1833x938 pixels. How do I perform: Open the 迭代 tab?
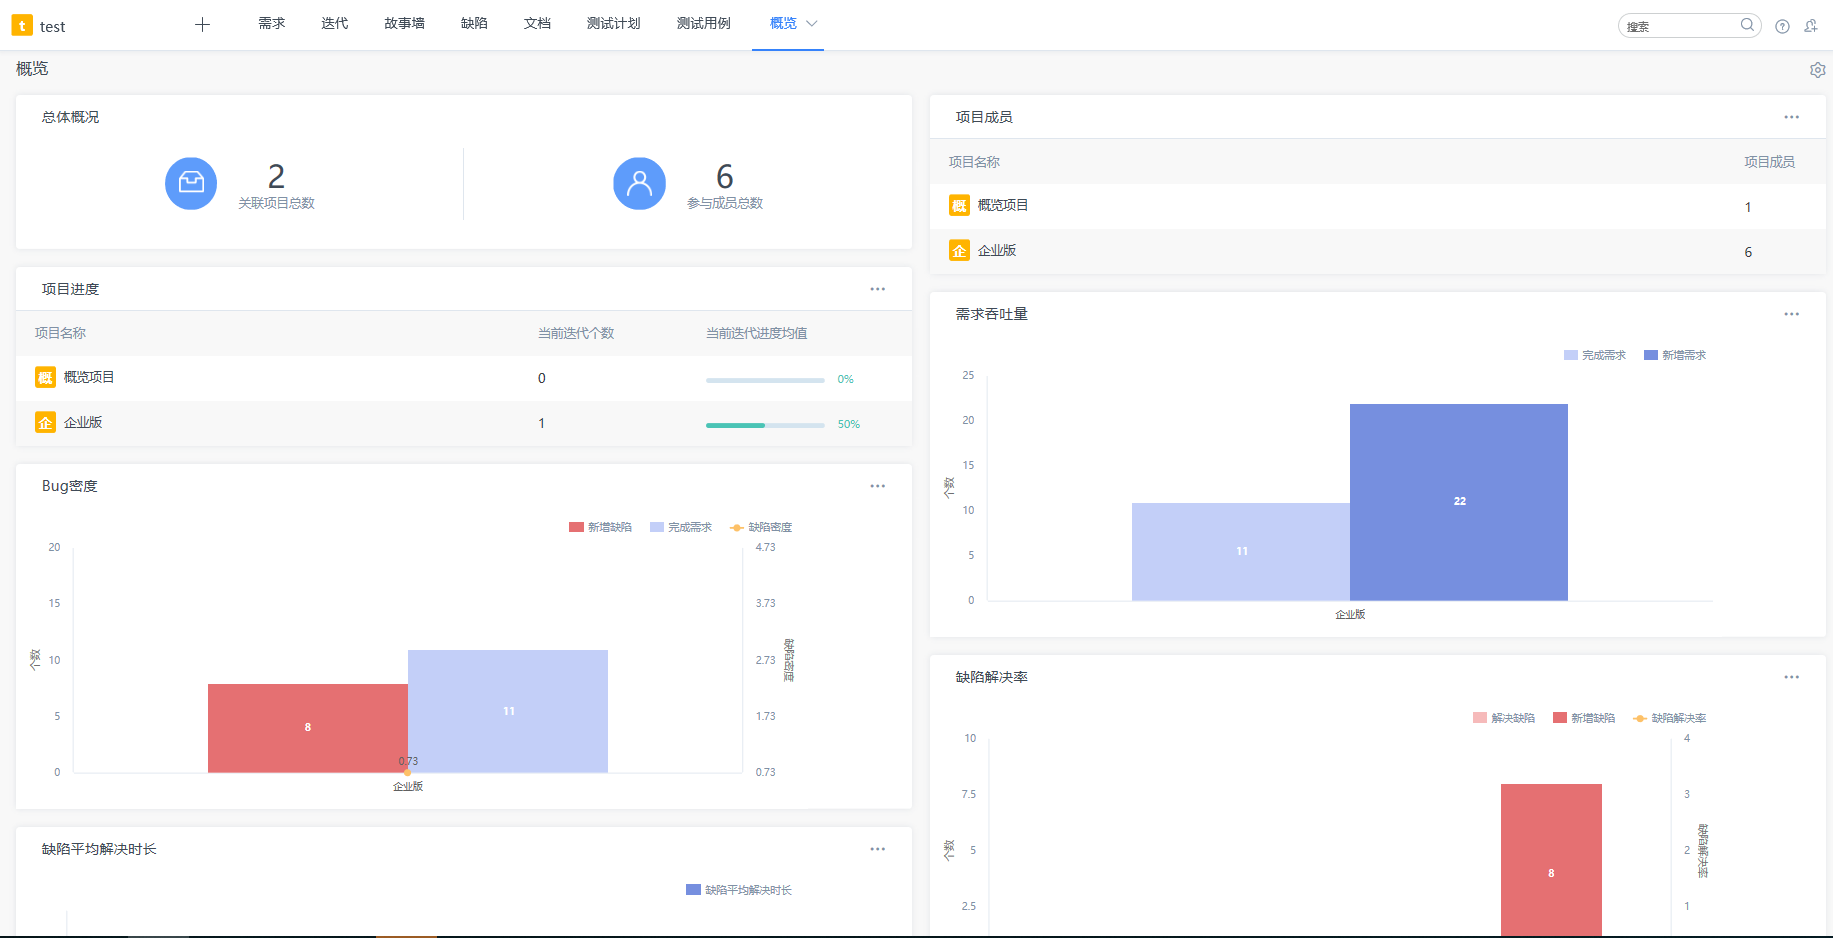[335, 23]
